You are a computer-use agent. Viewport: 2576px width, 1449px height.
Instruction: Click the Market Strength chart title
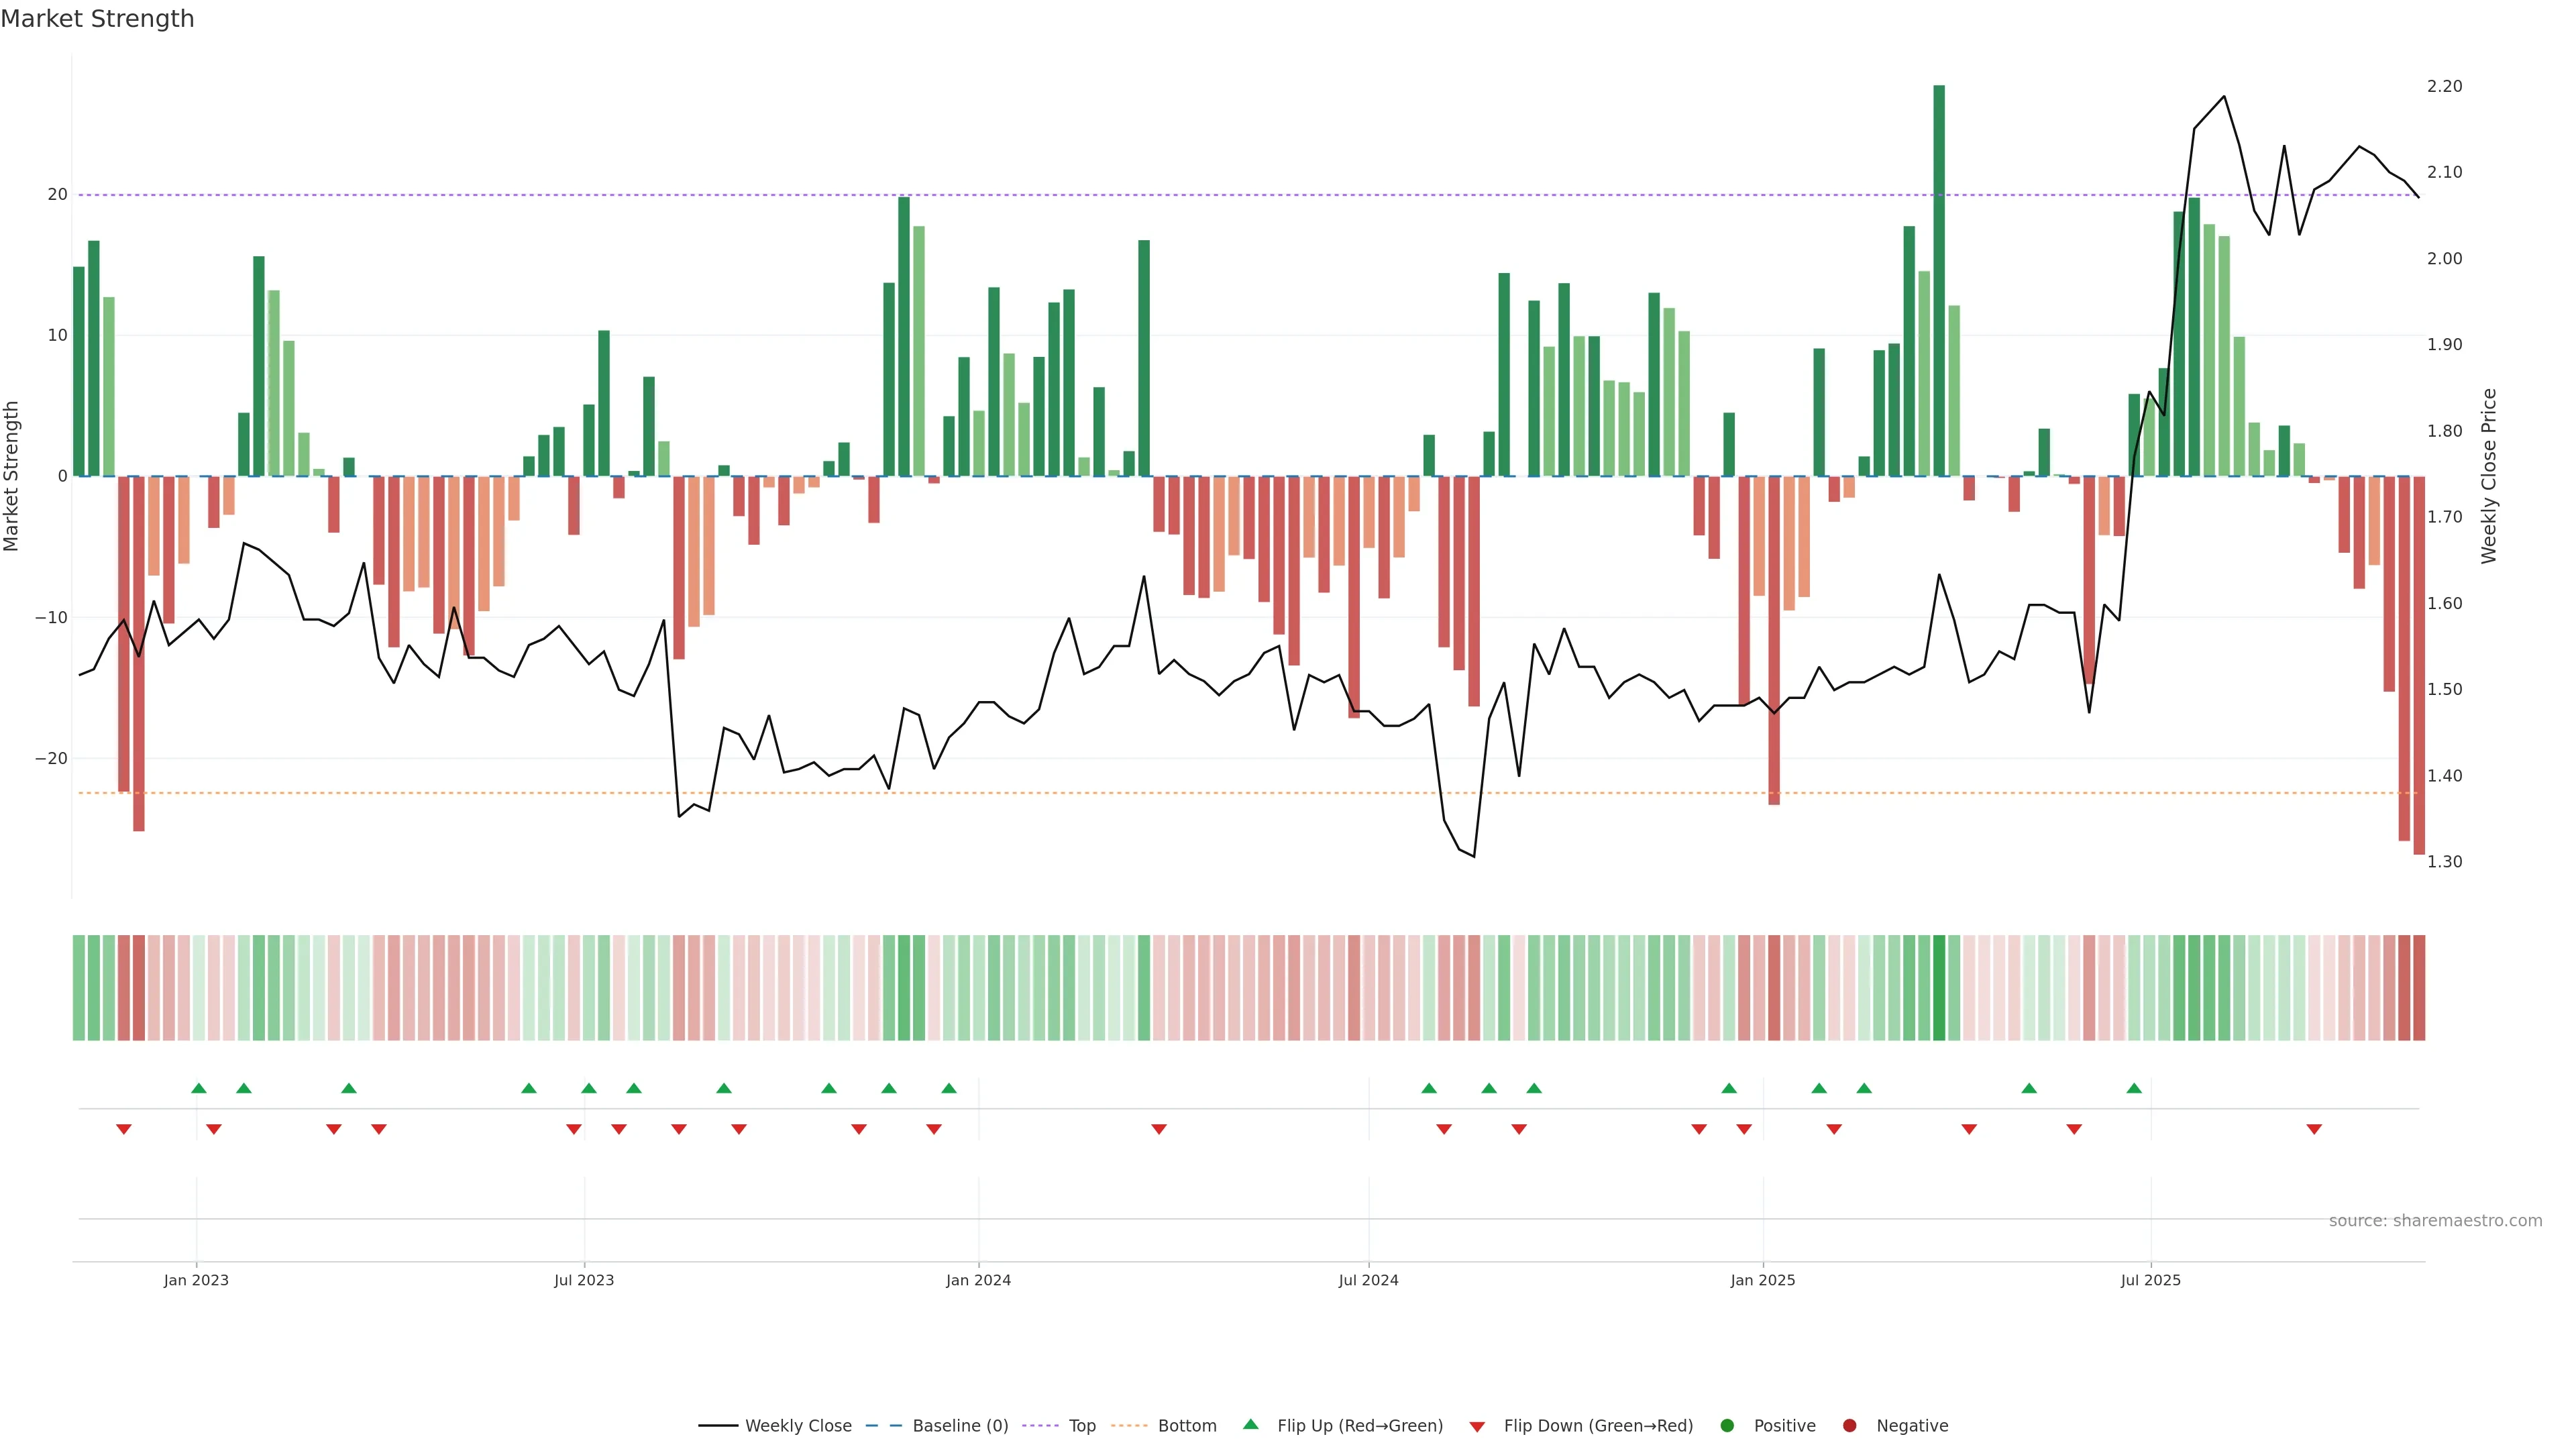coord(98,19)
